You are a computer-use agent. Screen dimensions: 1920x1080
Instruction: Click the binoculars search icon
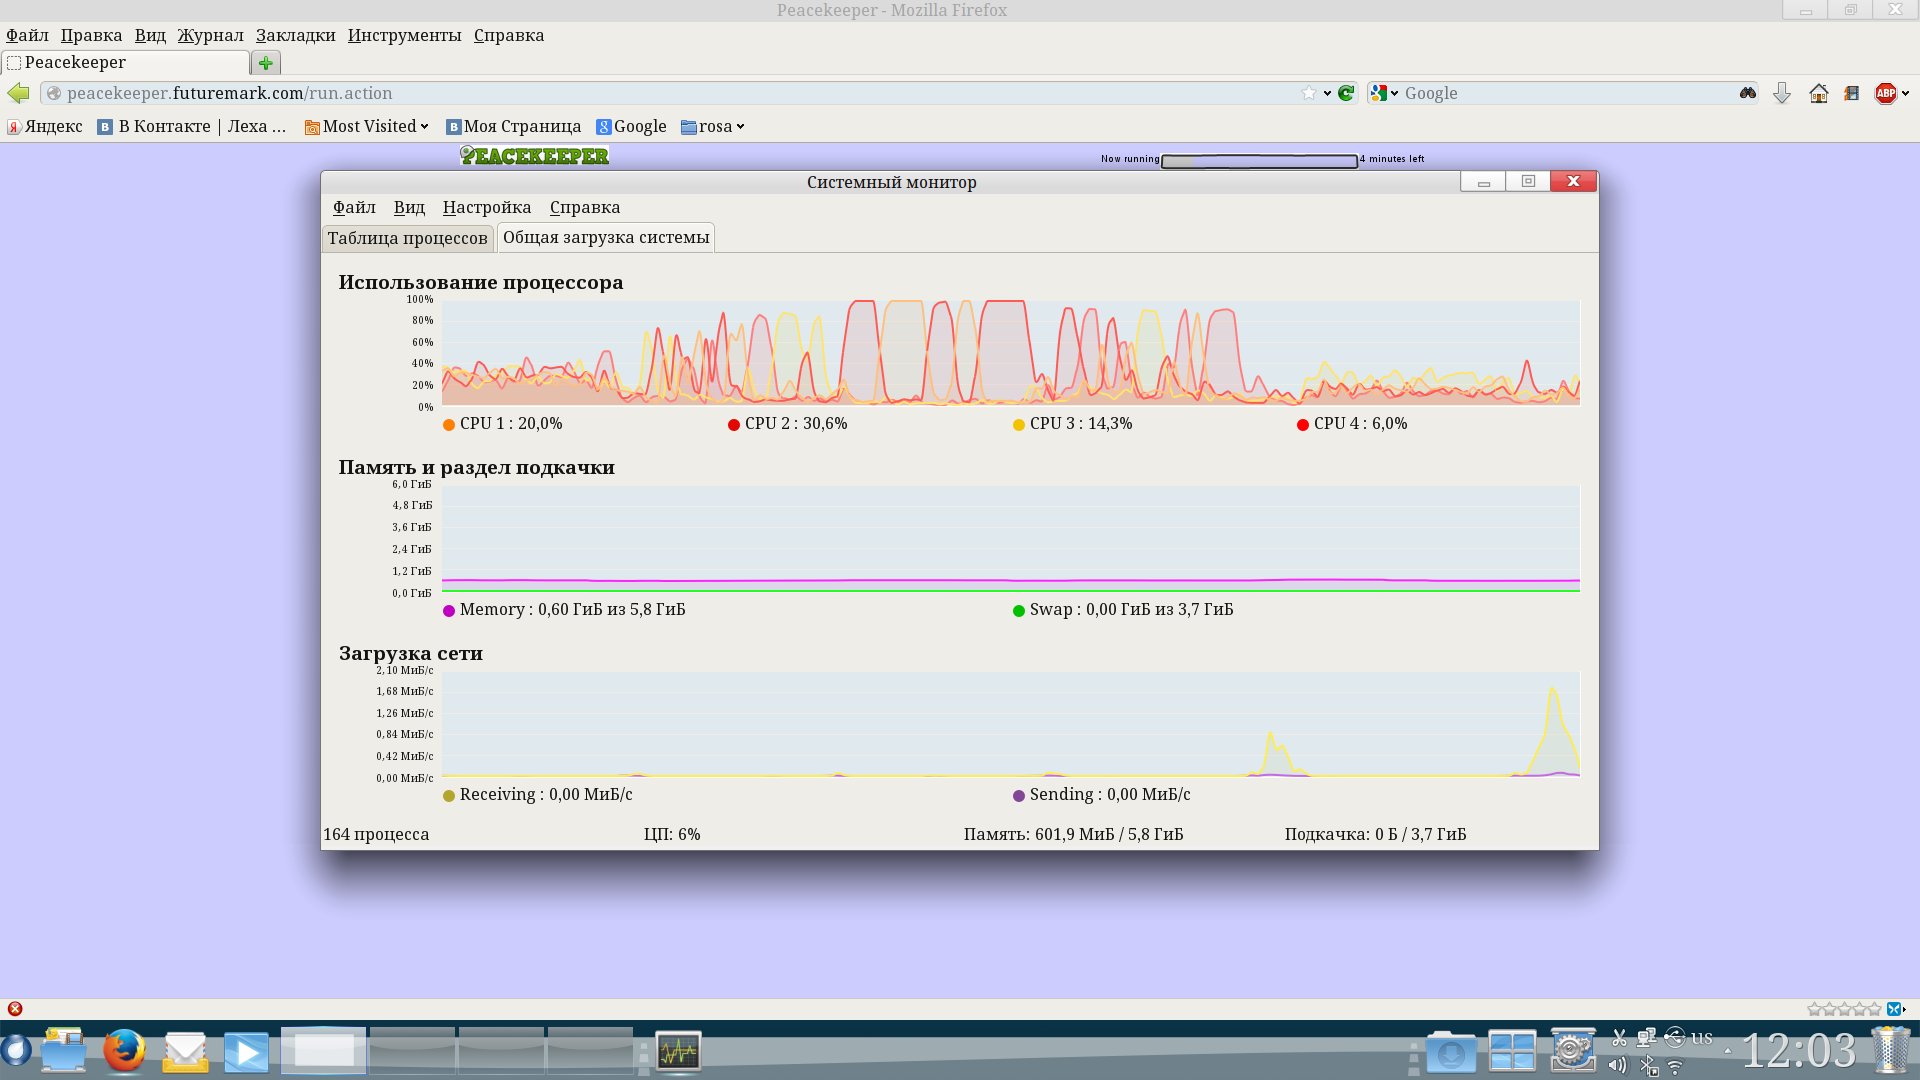click(x=1747, y=93)
